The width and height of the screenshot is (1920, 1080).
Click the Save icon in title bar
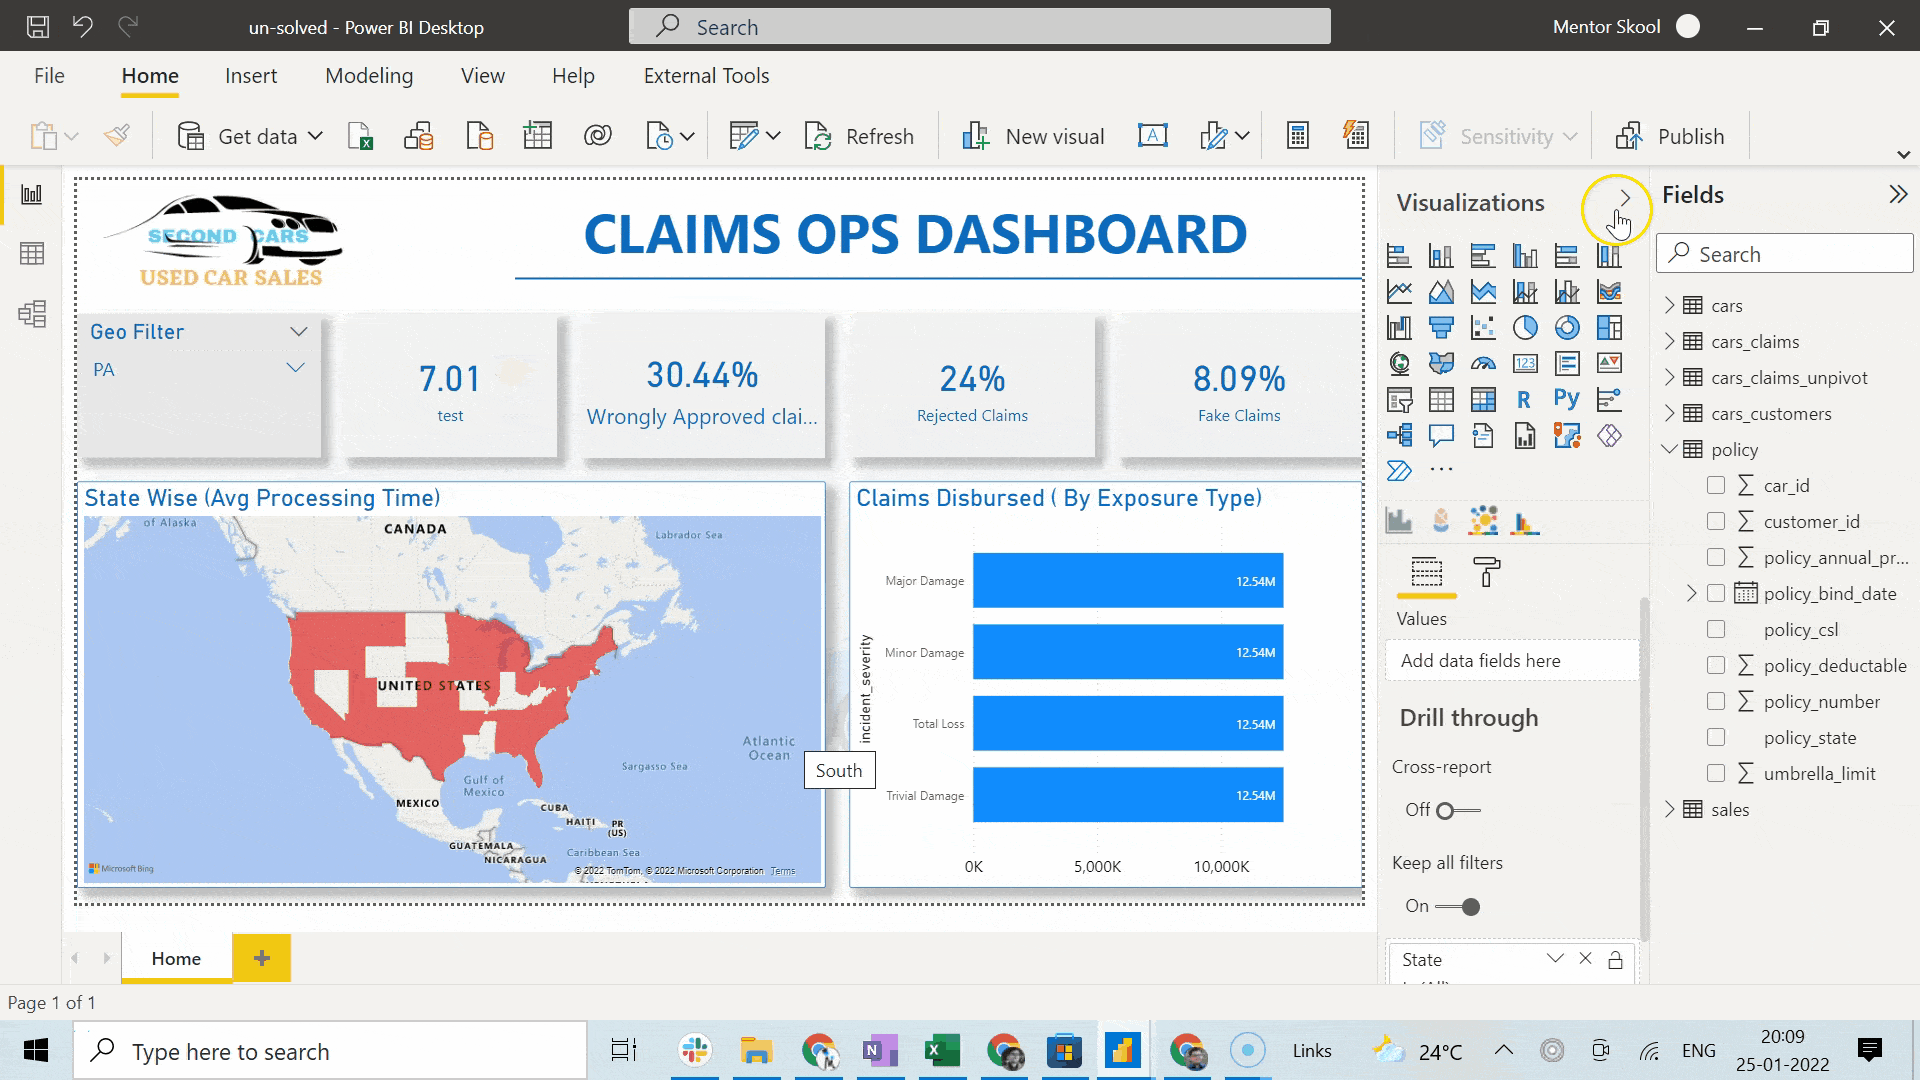click(x=37, y=27)
